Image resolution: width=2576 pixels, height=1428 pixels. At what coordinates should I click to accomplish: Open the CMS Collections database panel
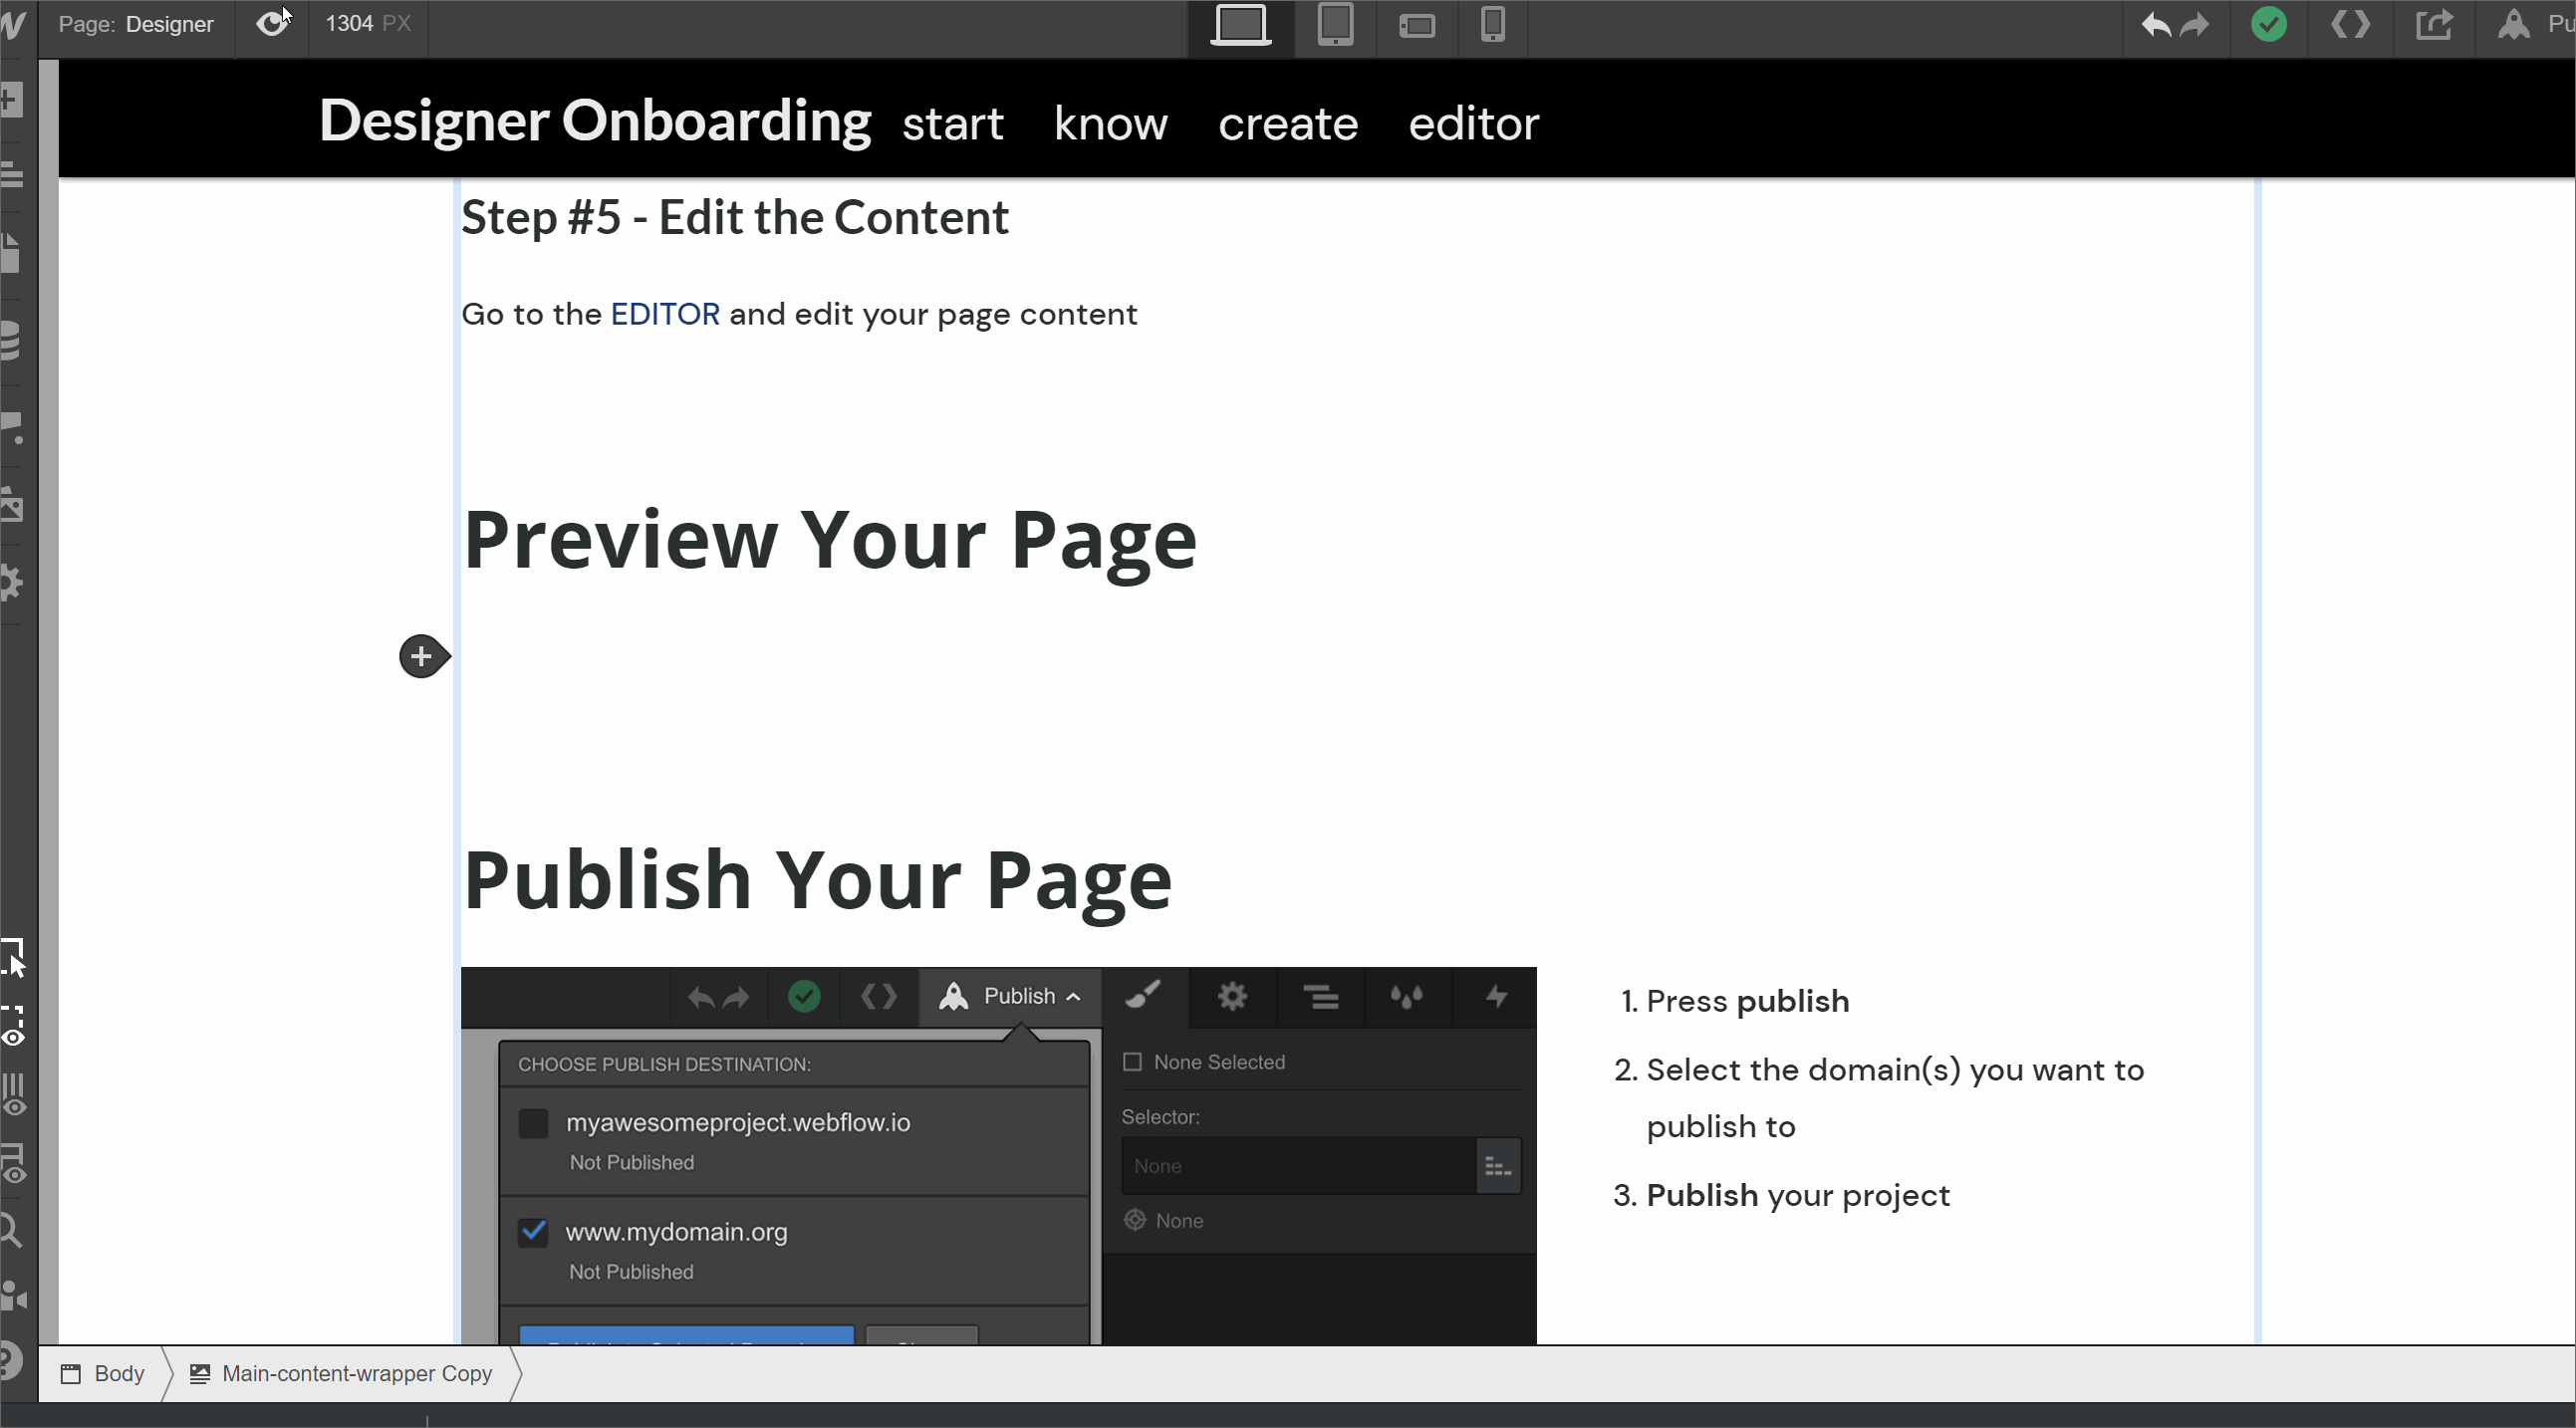(11, 340)
